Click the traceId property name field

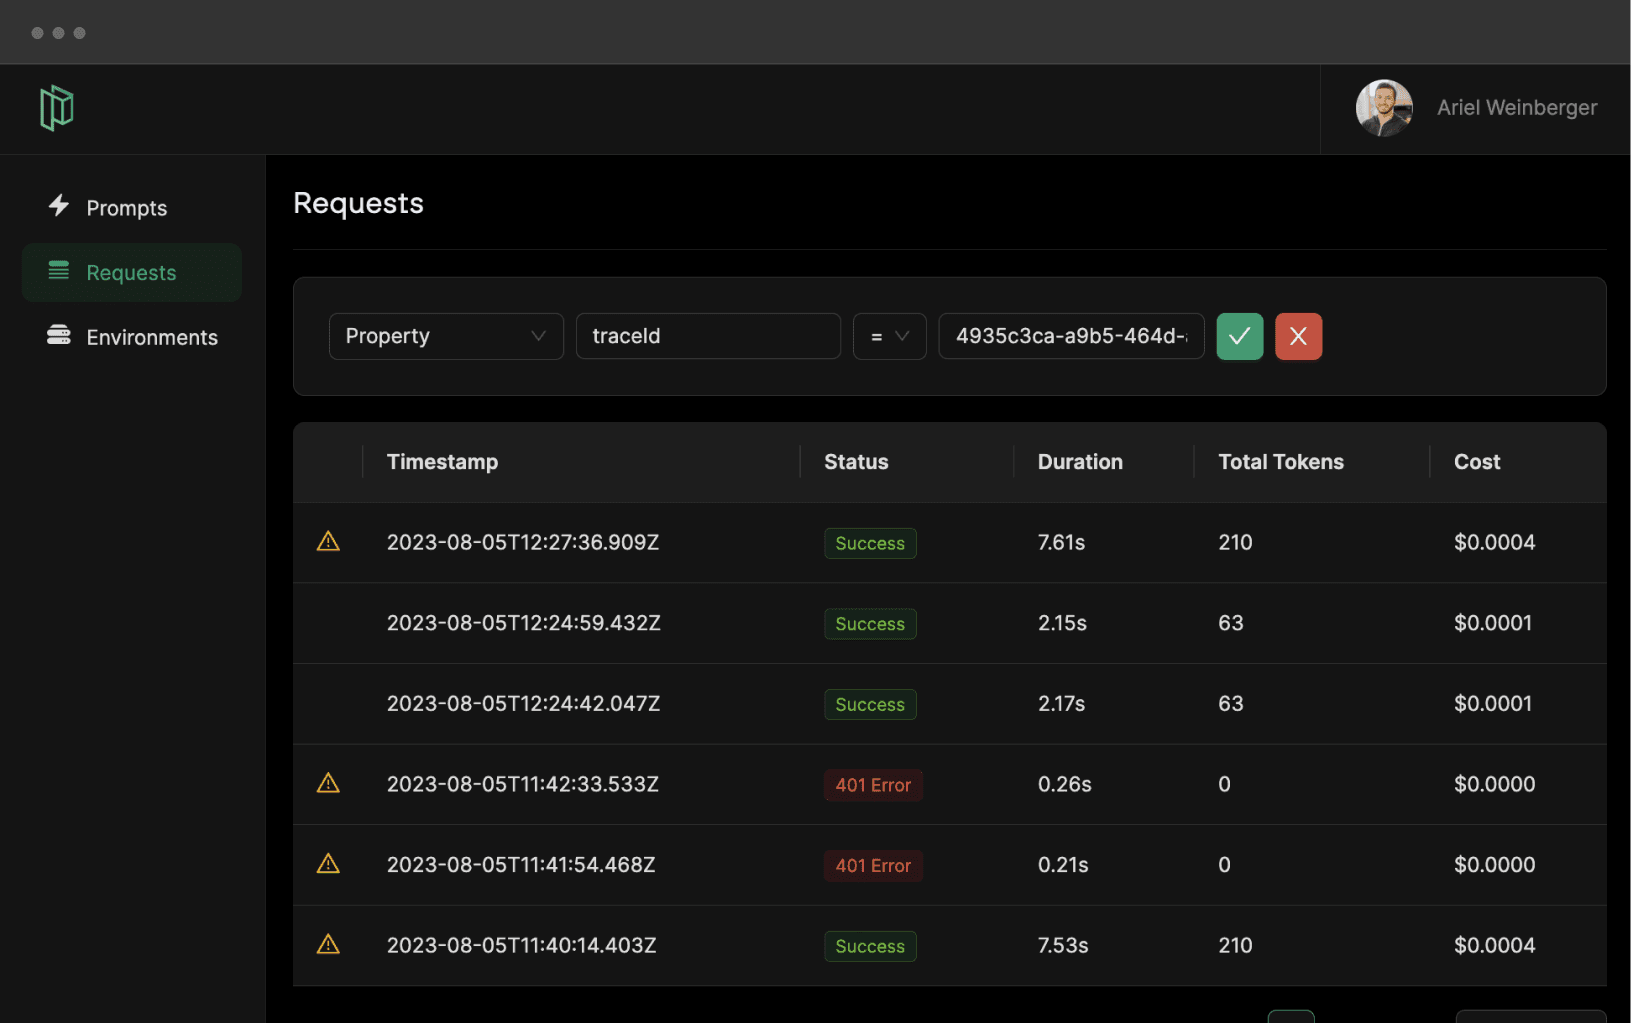point(708,336)
